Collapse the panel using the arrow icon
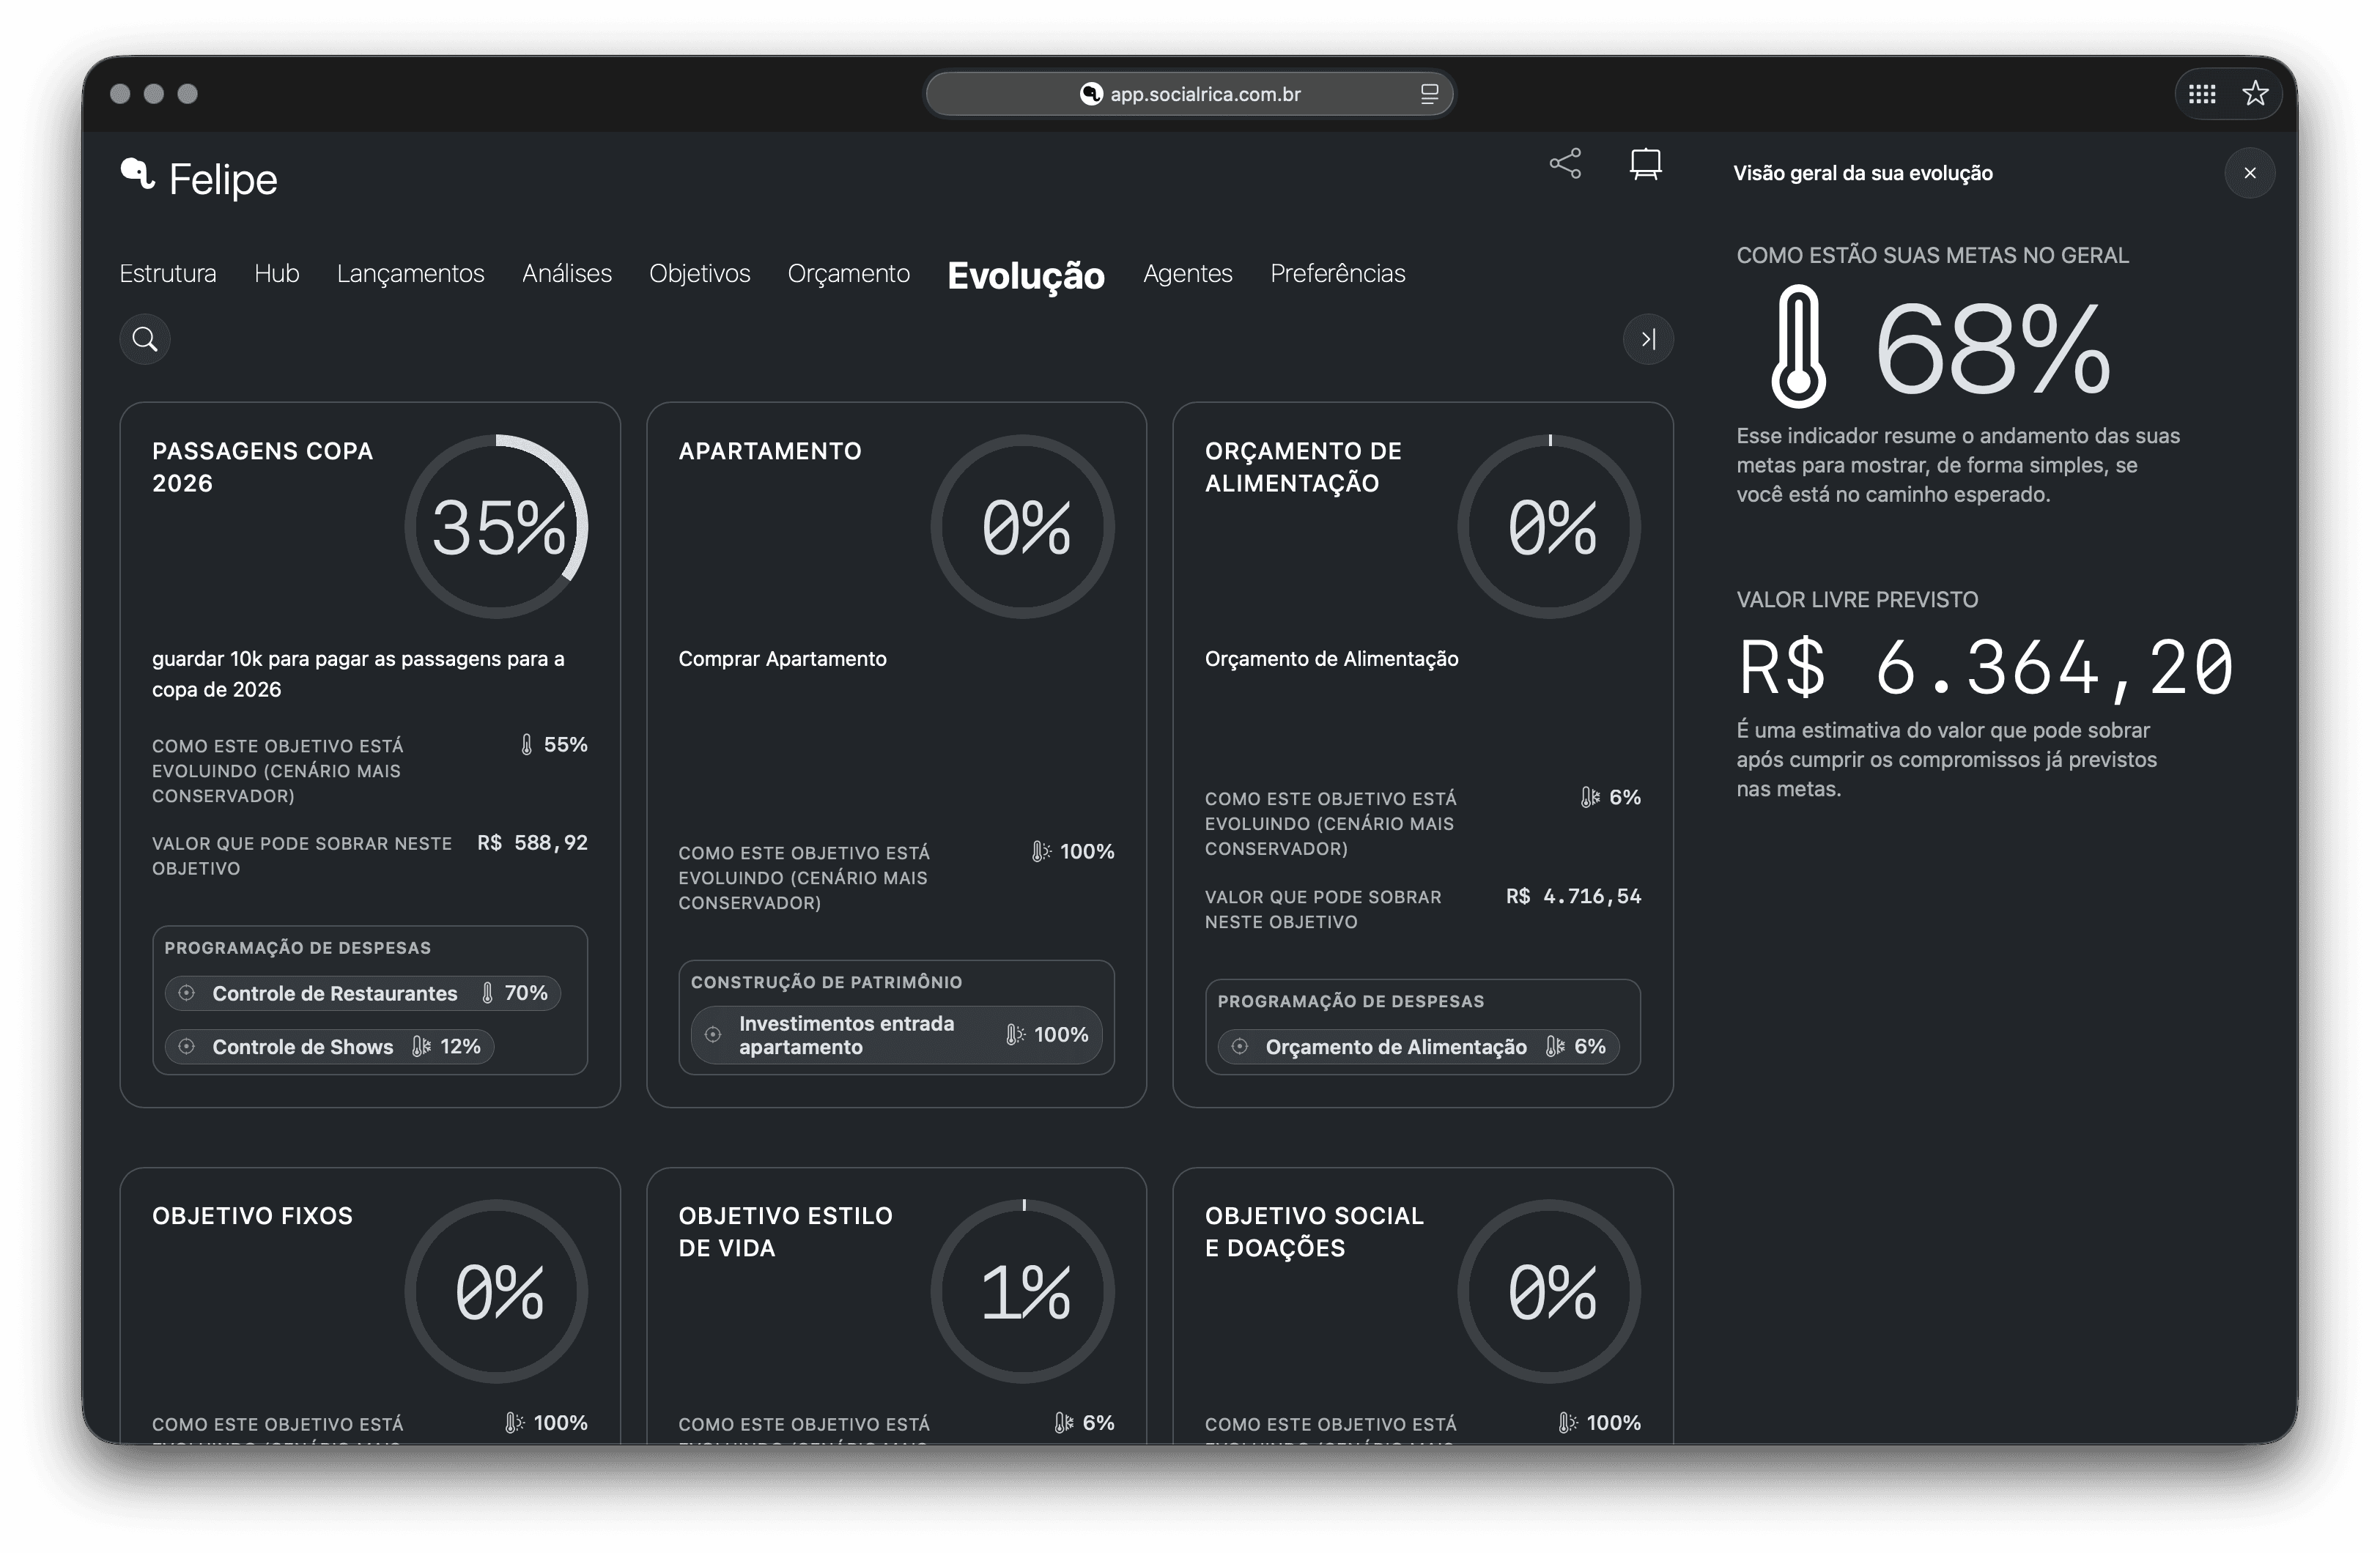 pyautogui.click(x=1649, y=339)
